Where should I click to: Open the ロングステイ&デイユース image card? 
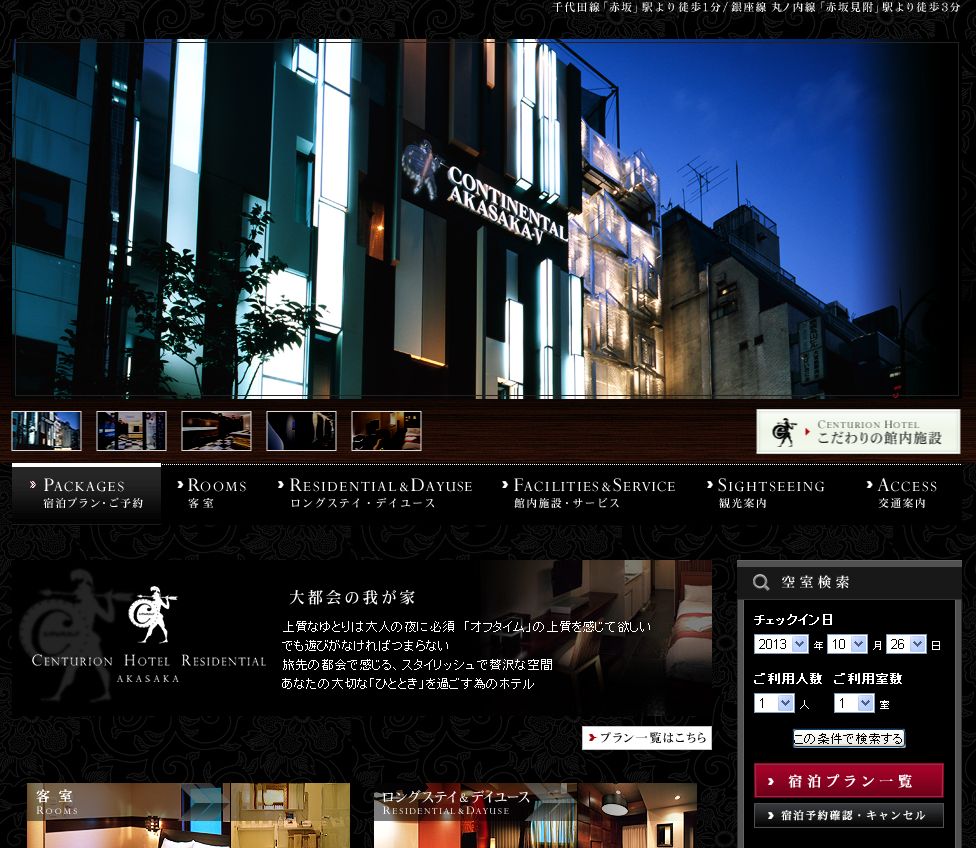coord(535,816)
